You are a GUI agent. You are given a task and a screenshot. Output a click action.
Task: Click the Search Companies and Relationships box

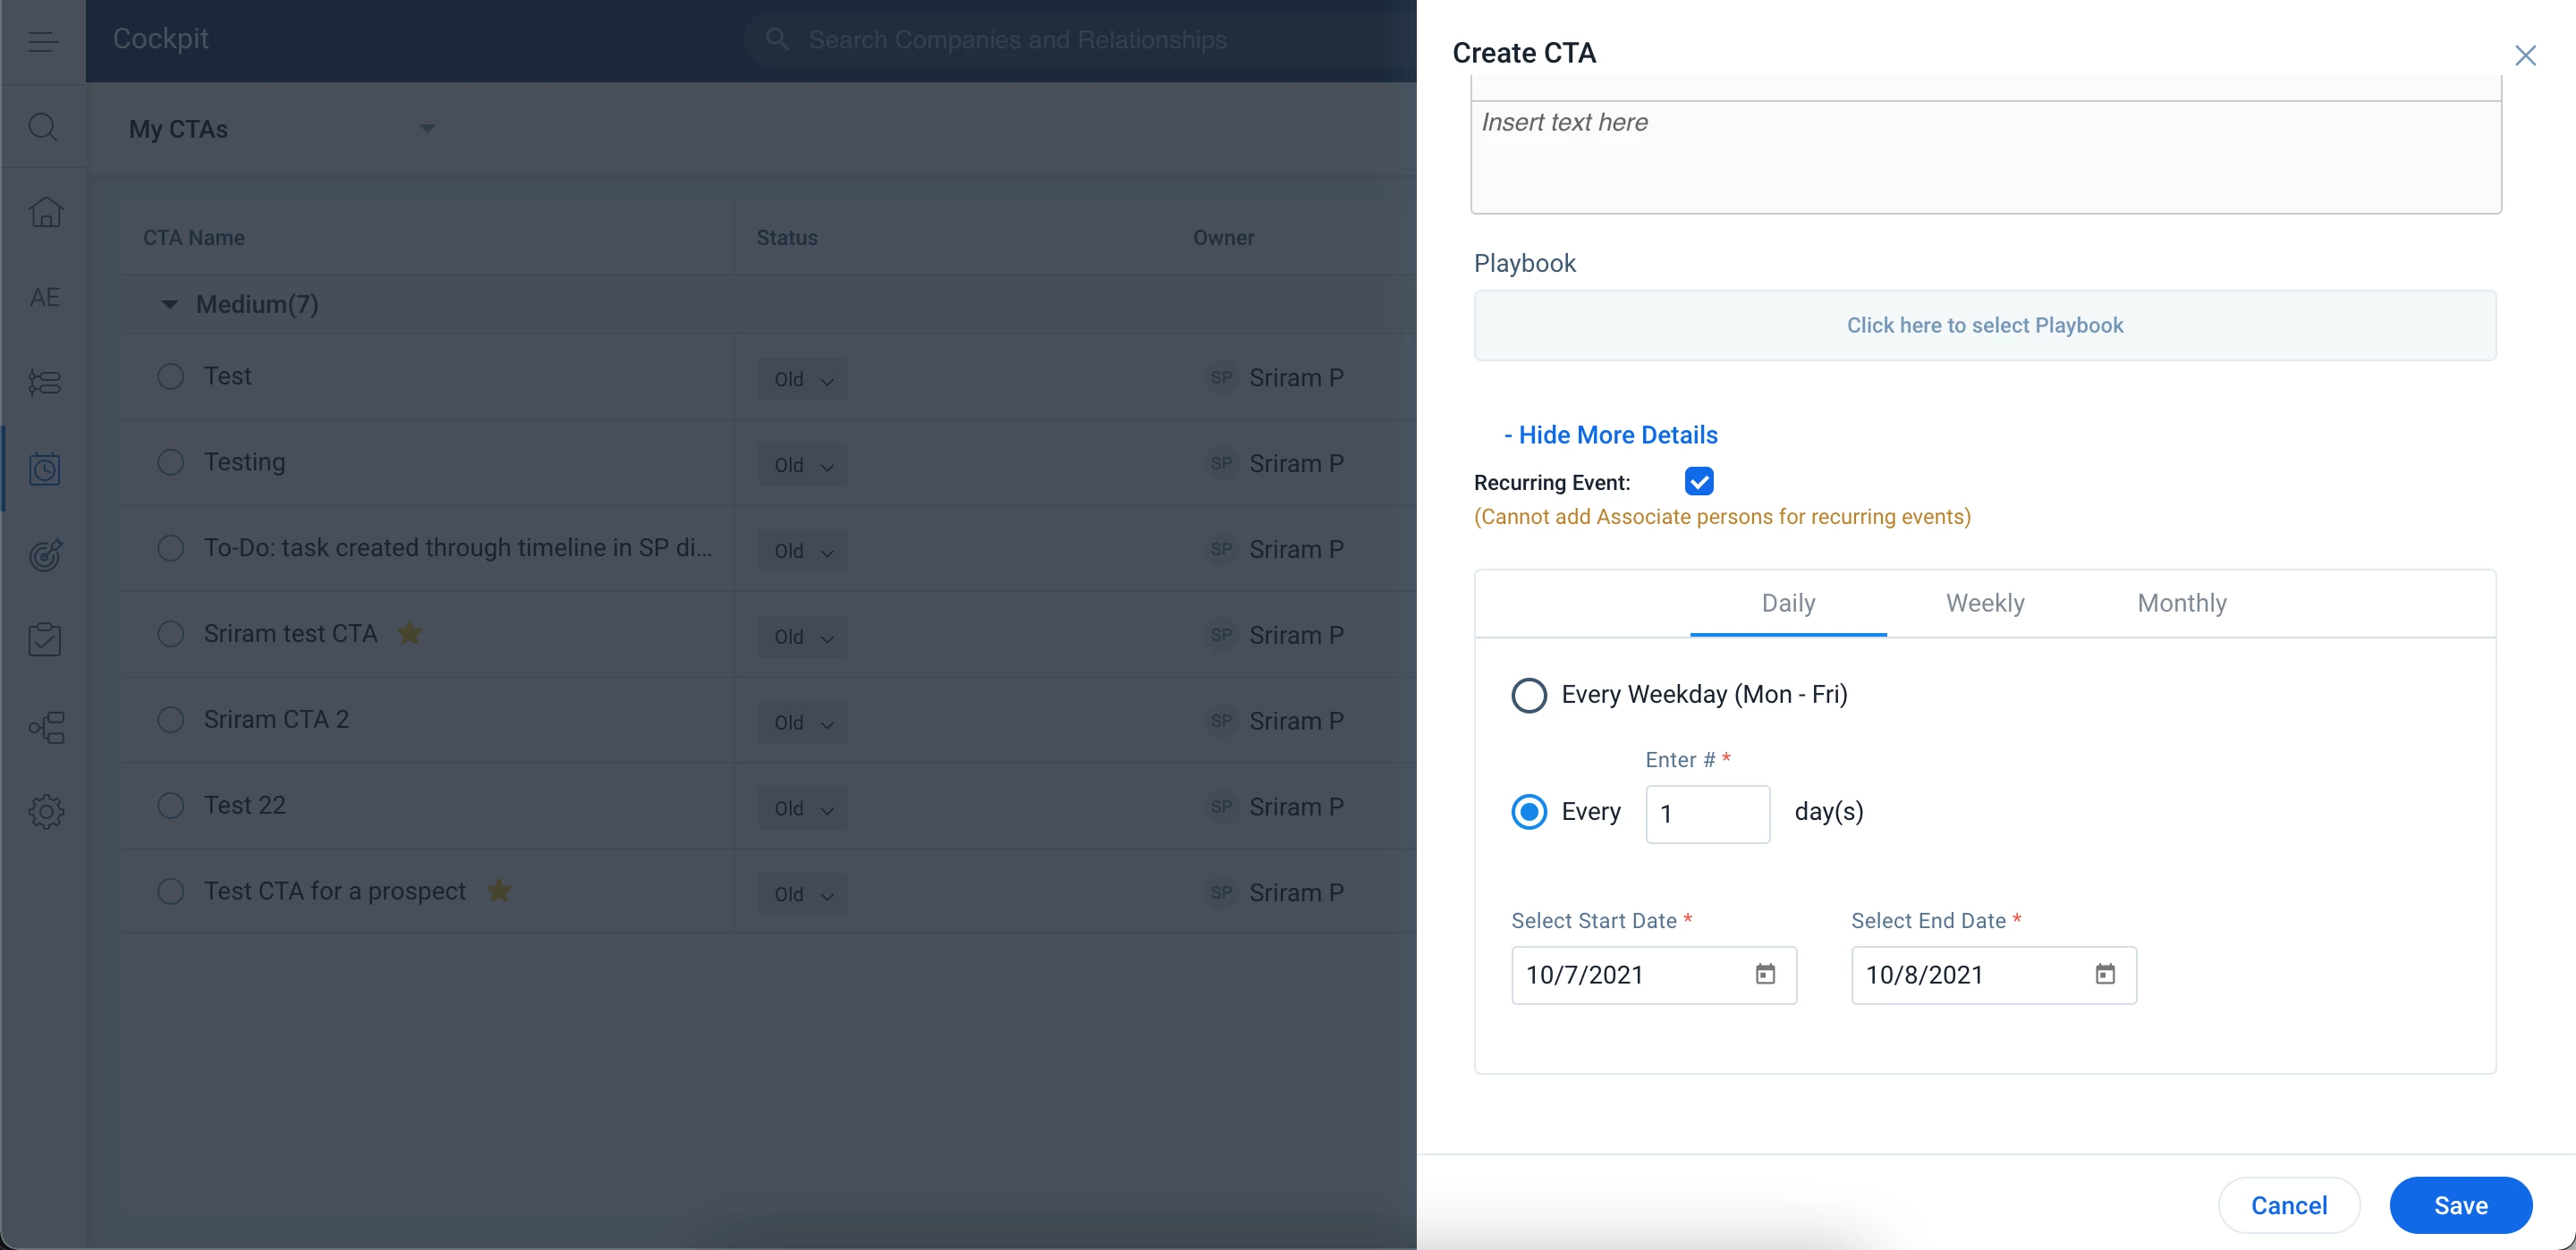[x=1080, y=40]
